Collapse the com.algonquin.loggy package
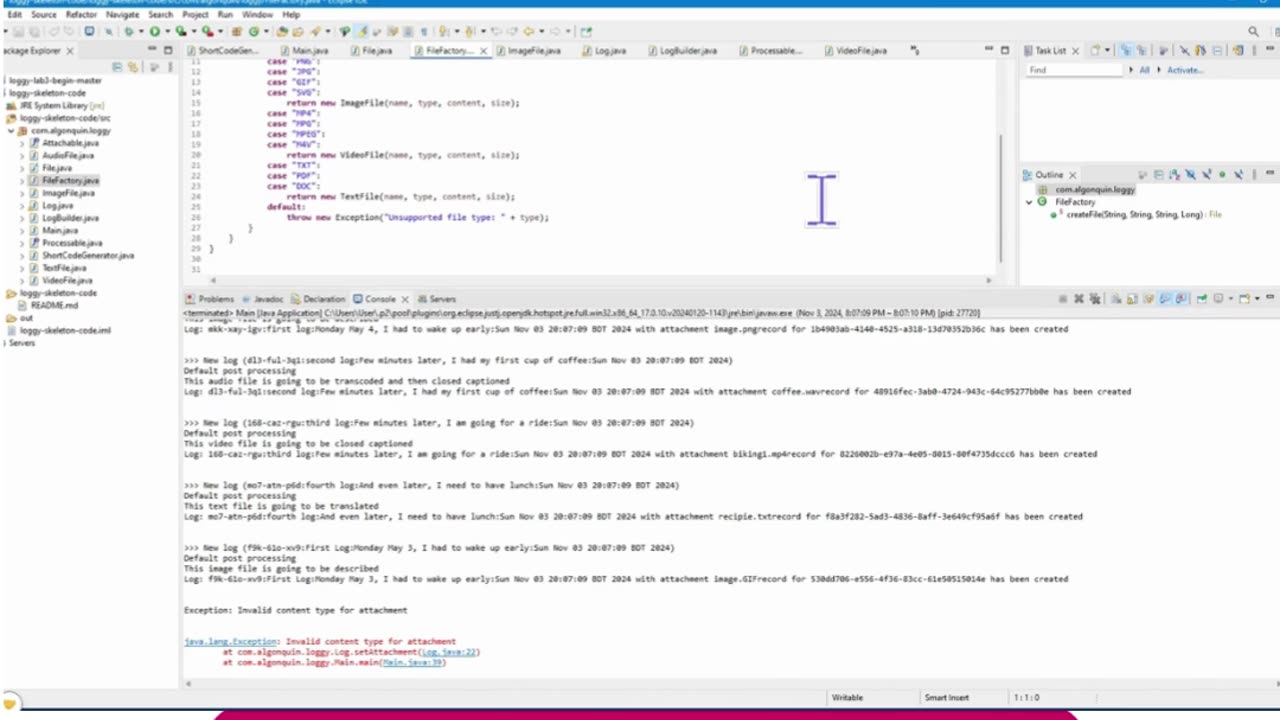The width and height of the screenshot is (1280, 720). 11,131
